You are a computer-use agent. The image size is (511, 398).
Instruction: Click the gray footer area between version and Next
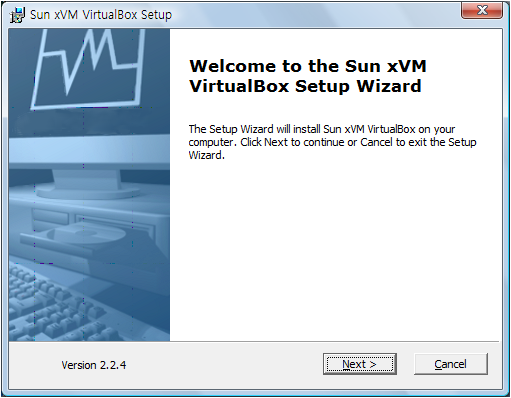[x=223, y=365]
